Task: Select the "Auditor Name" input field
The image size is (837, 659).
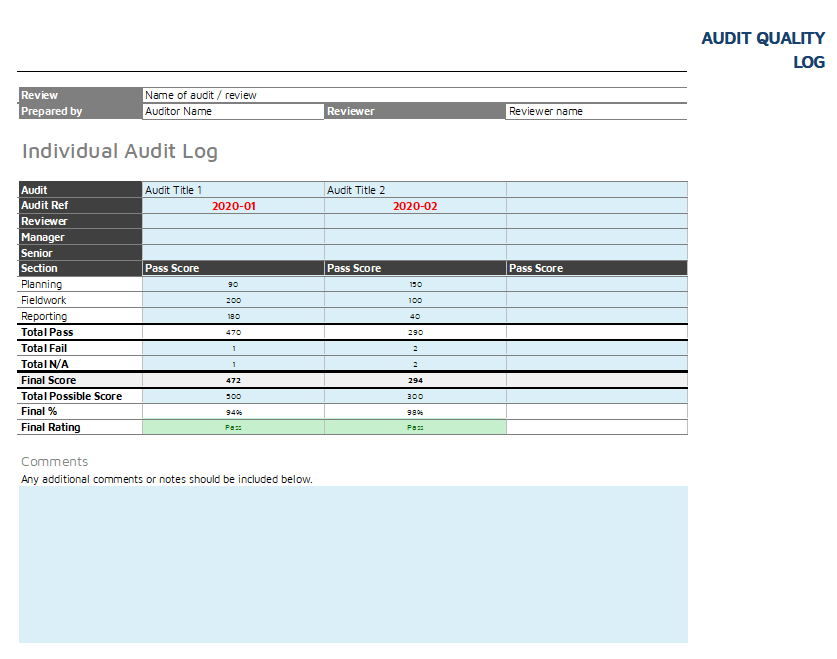Action: 230,111
